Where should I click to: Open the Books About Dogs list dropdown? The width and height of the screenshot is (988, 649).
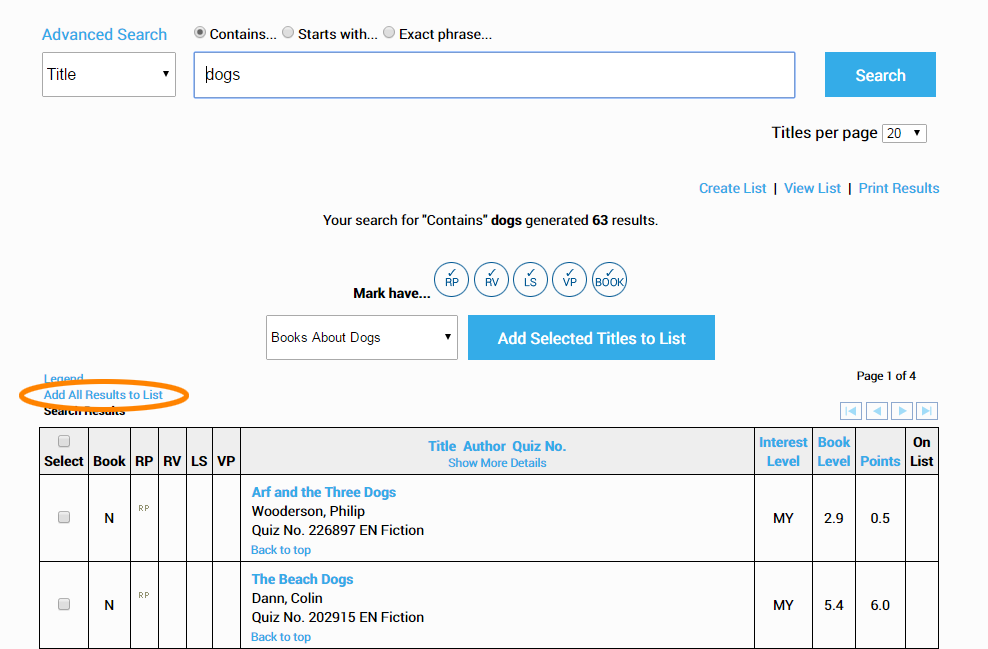pyautogui.click(x=362, y=338)
